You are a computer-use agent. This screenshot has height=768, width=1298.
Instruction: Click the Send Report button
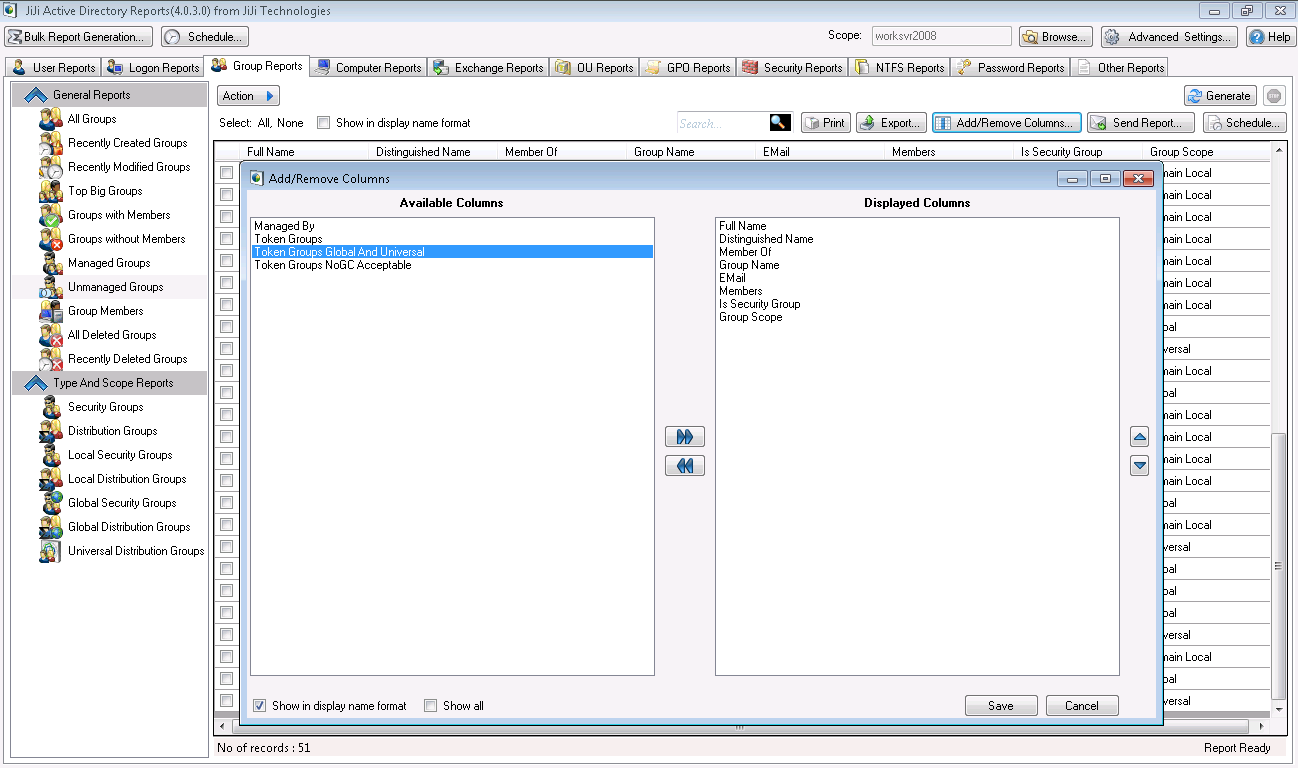point(1141,123)
